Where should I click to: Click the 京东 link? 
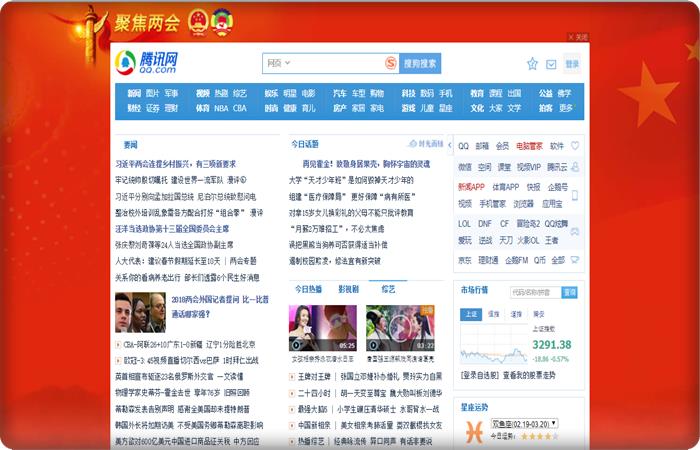[x=465, y=260]
